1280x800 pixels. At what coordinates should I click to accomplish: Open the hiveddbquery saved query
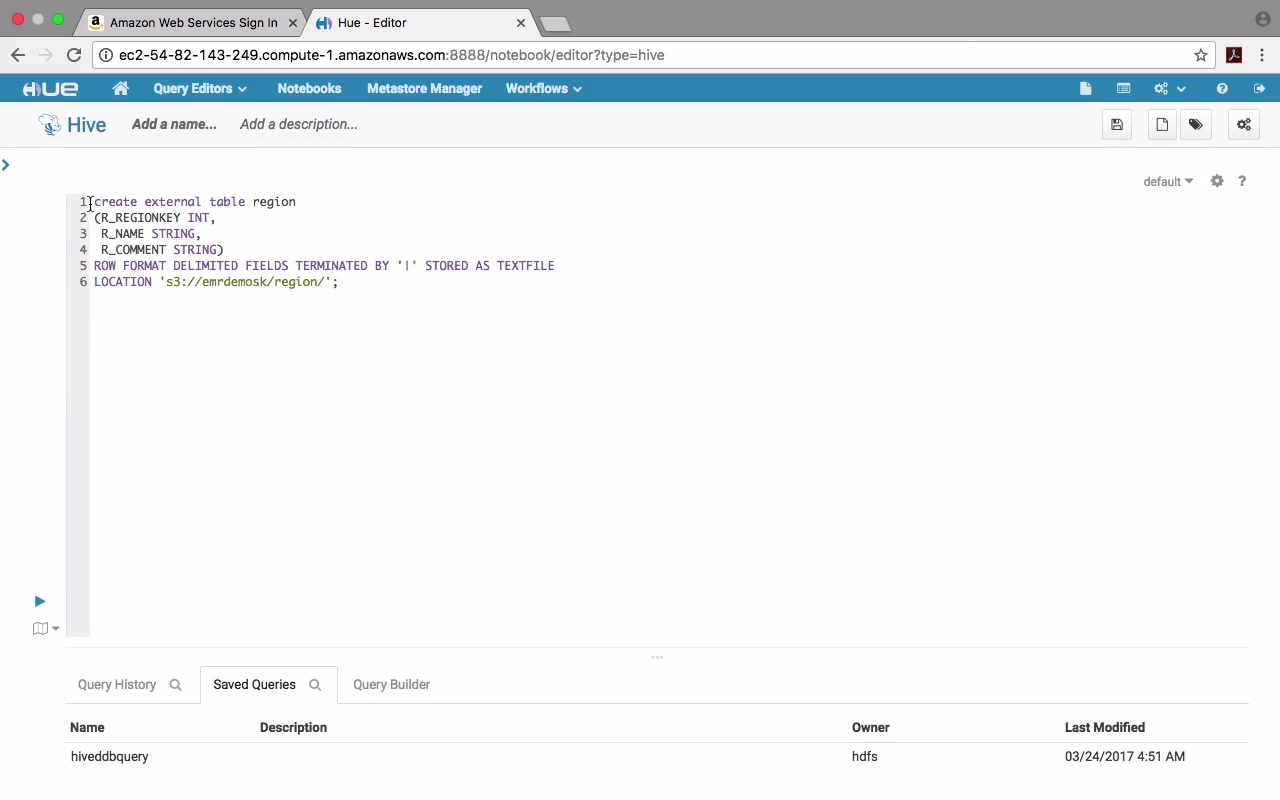(x=110, y=757)
